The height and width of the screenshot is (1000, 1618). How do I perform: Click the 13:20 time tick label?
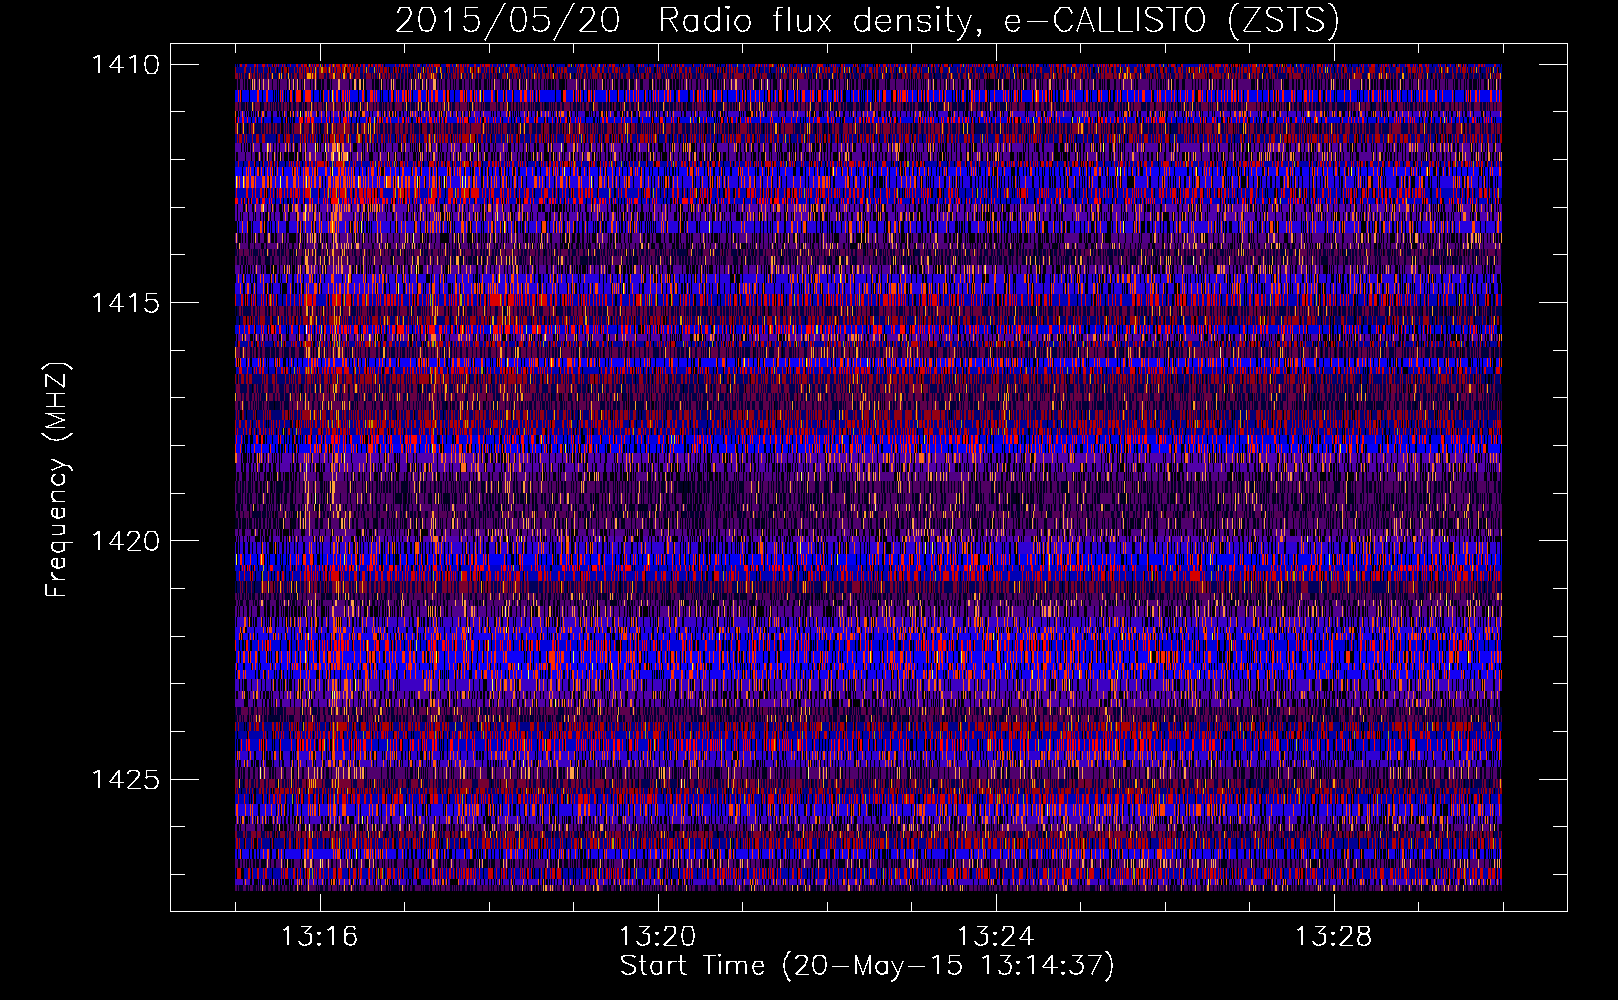tap(657, 937)
